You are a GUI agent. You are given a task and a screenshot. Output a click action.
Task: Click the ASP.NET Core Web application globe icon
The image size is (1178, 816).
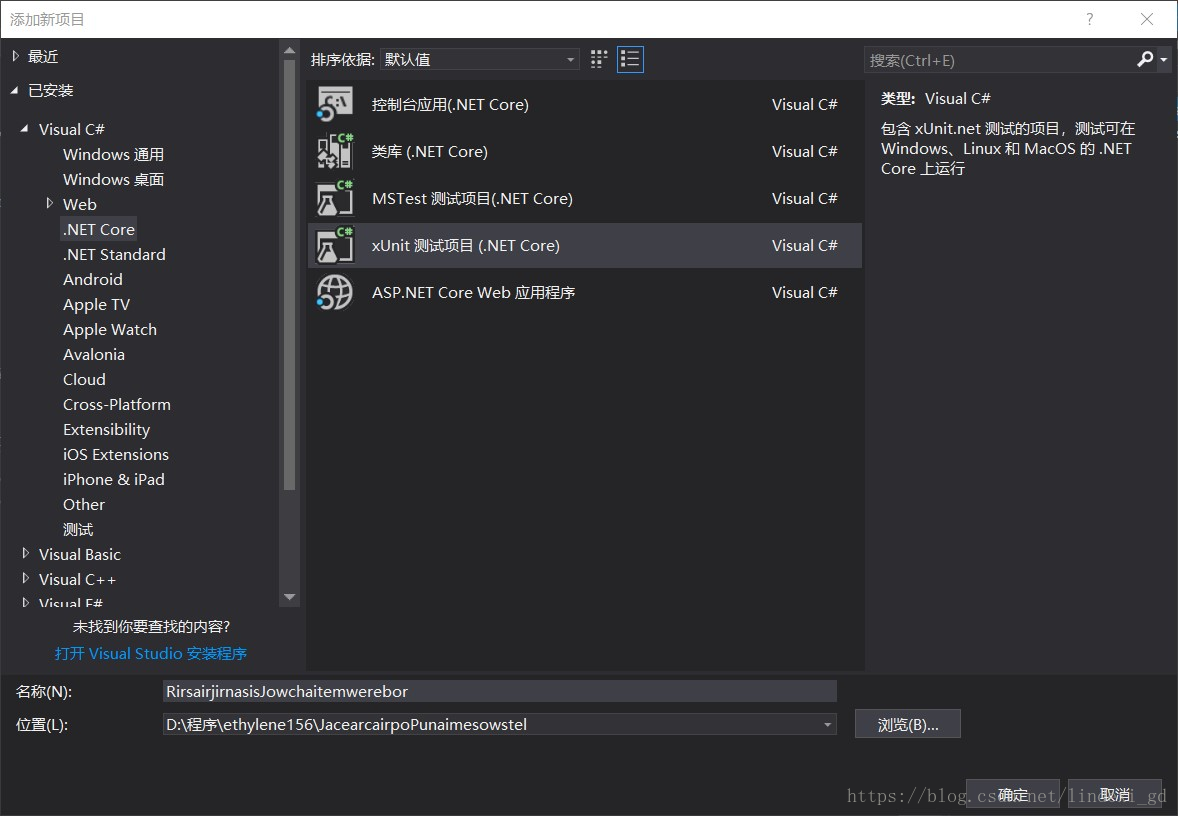(335, 292)
